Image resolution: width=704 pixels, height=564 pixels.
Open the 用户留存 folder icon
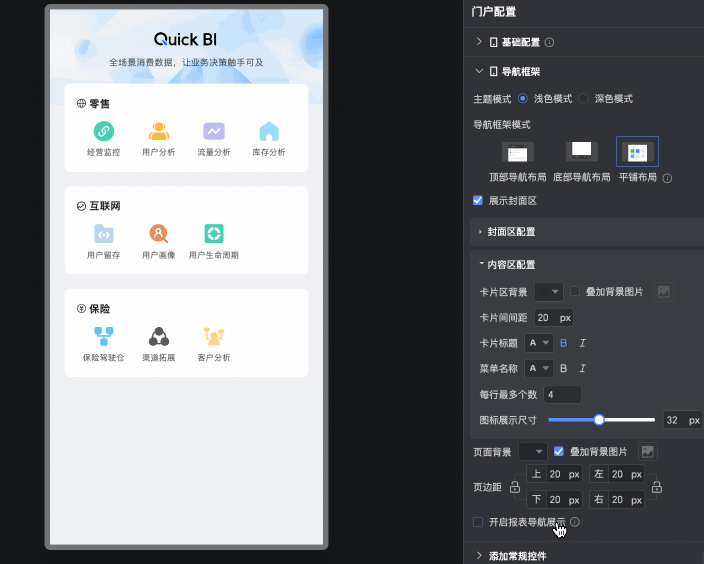[x=104, y=234]
